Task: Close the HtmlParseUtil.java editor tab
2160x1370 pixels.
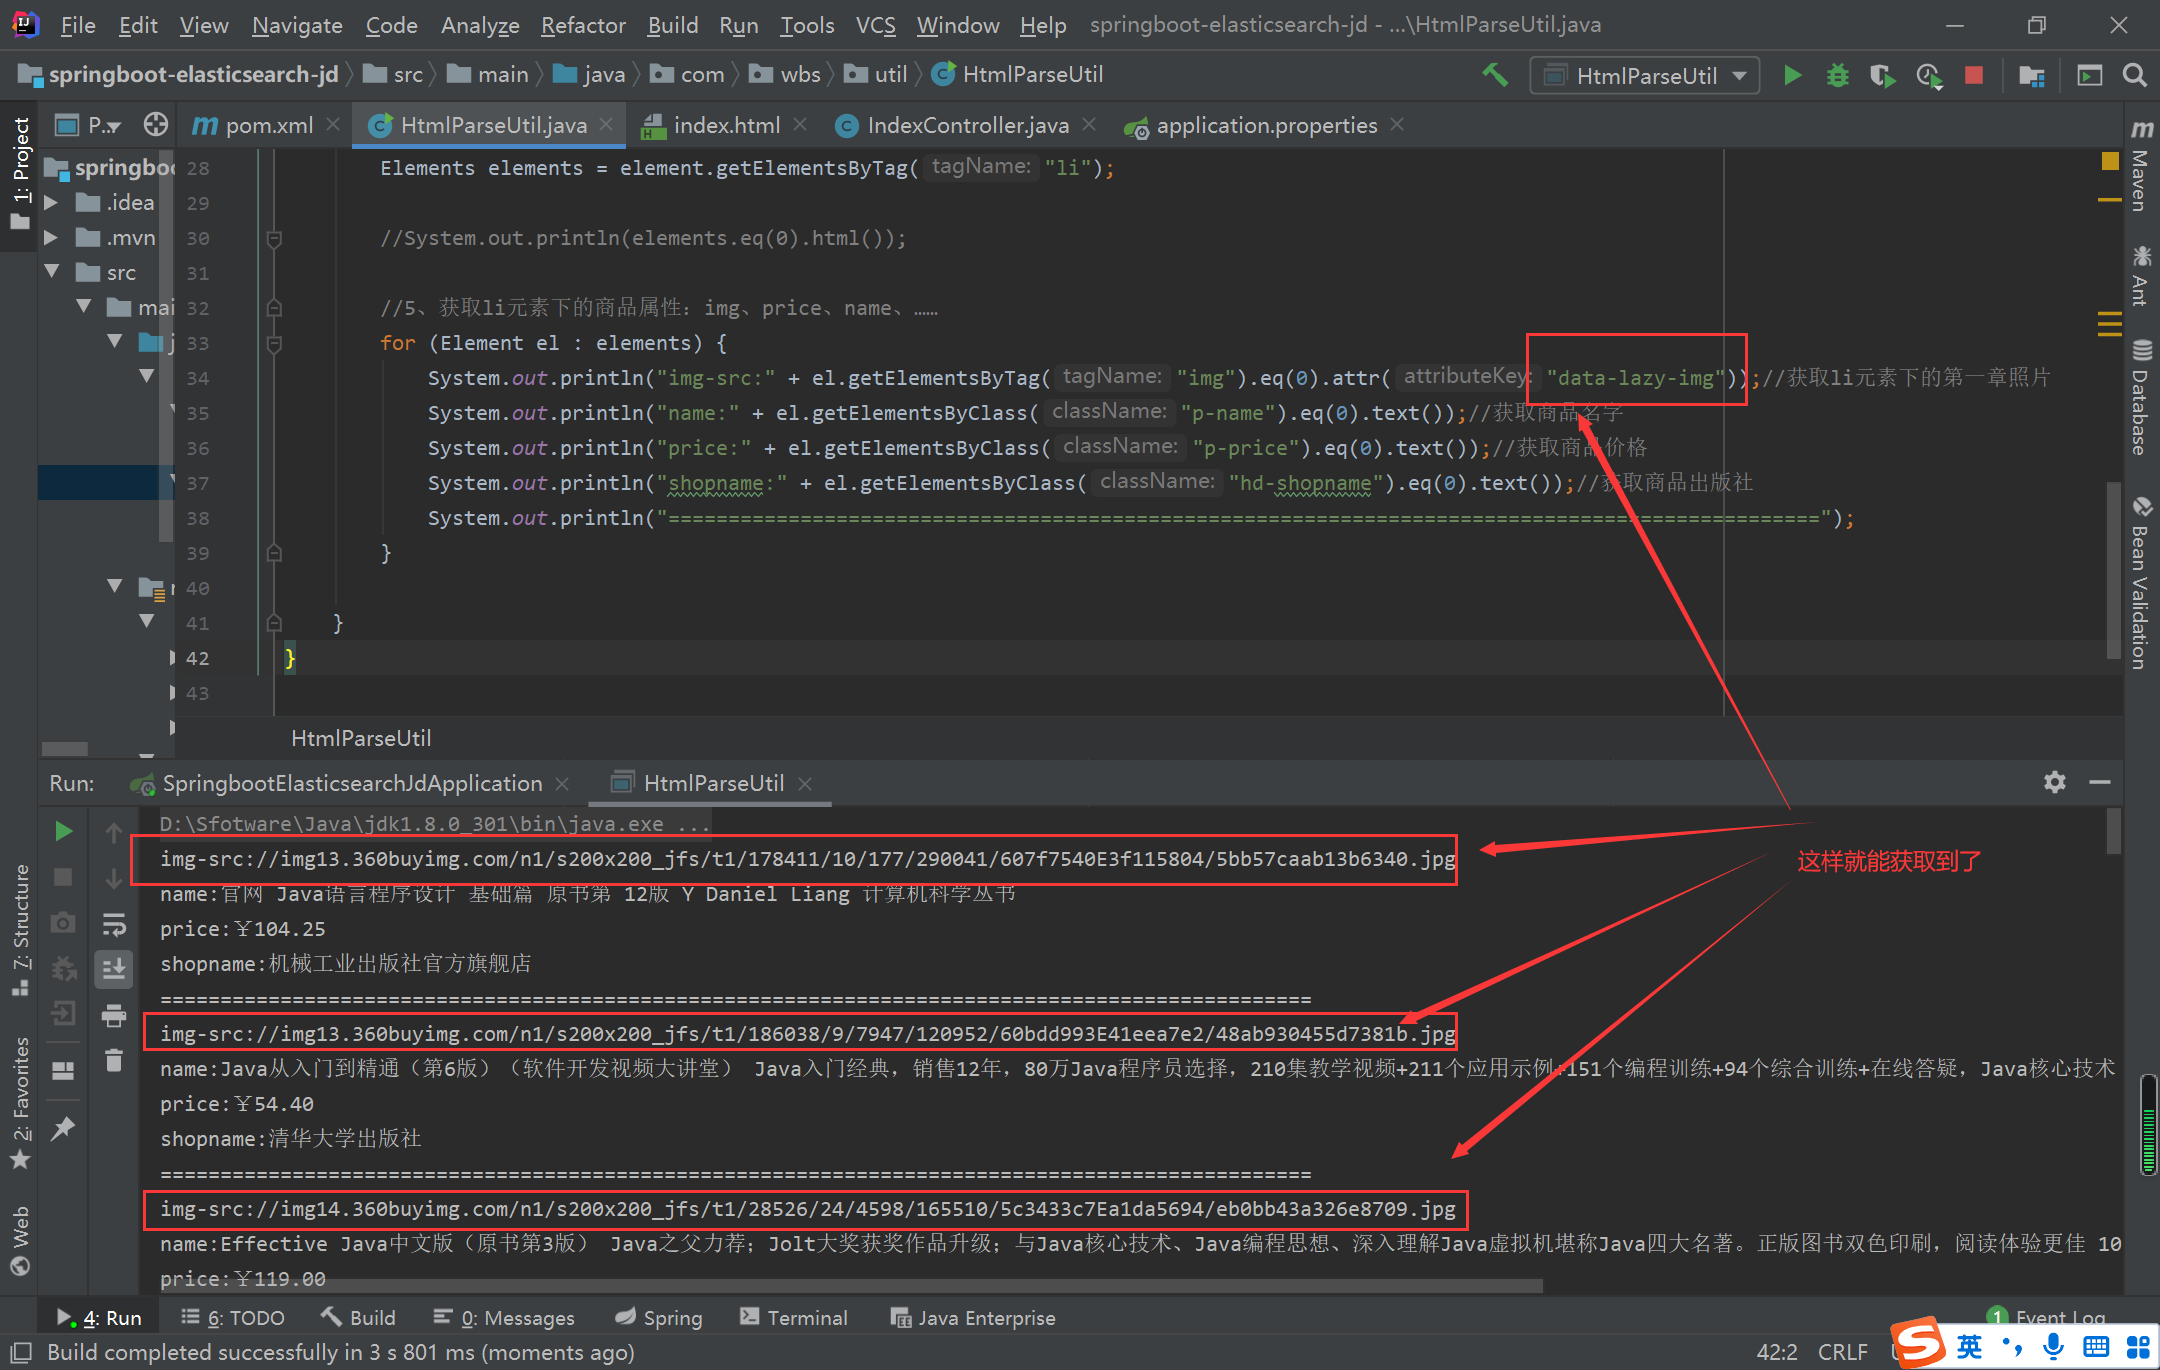Action: 606,125
